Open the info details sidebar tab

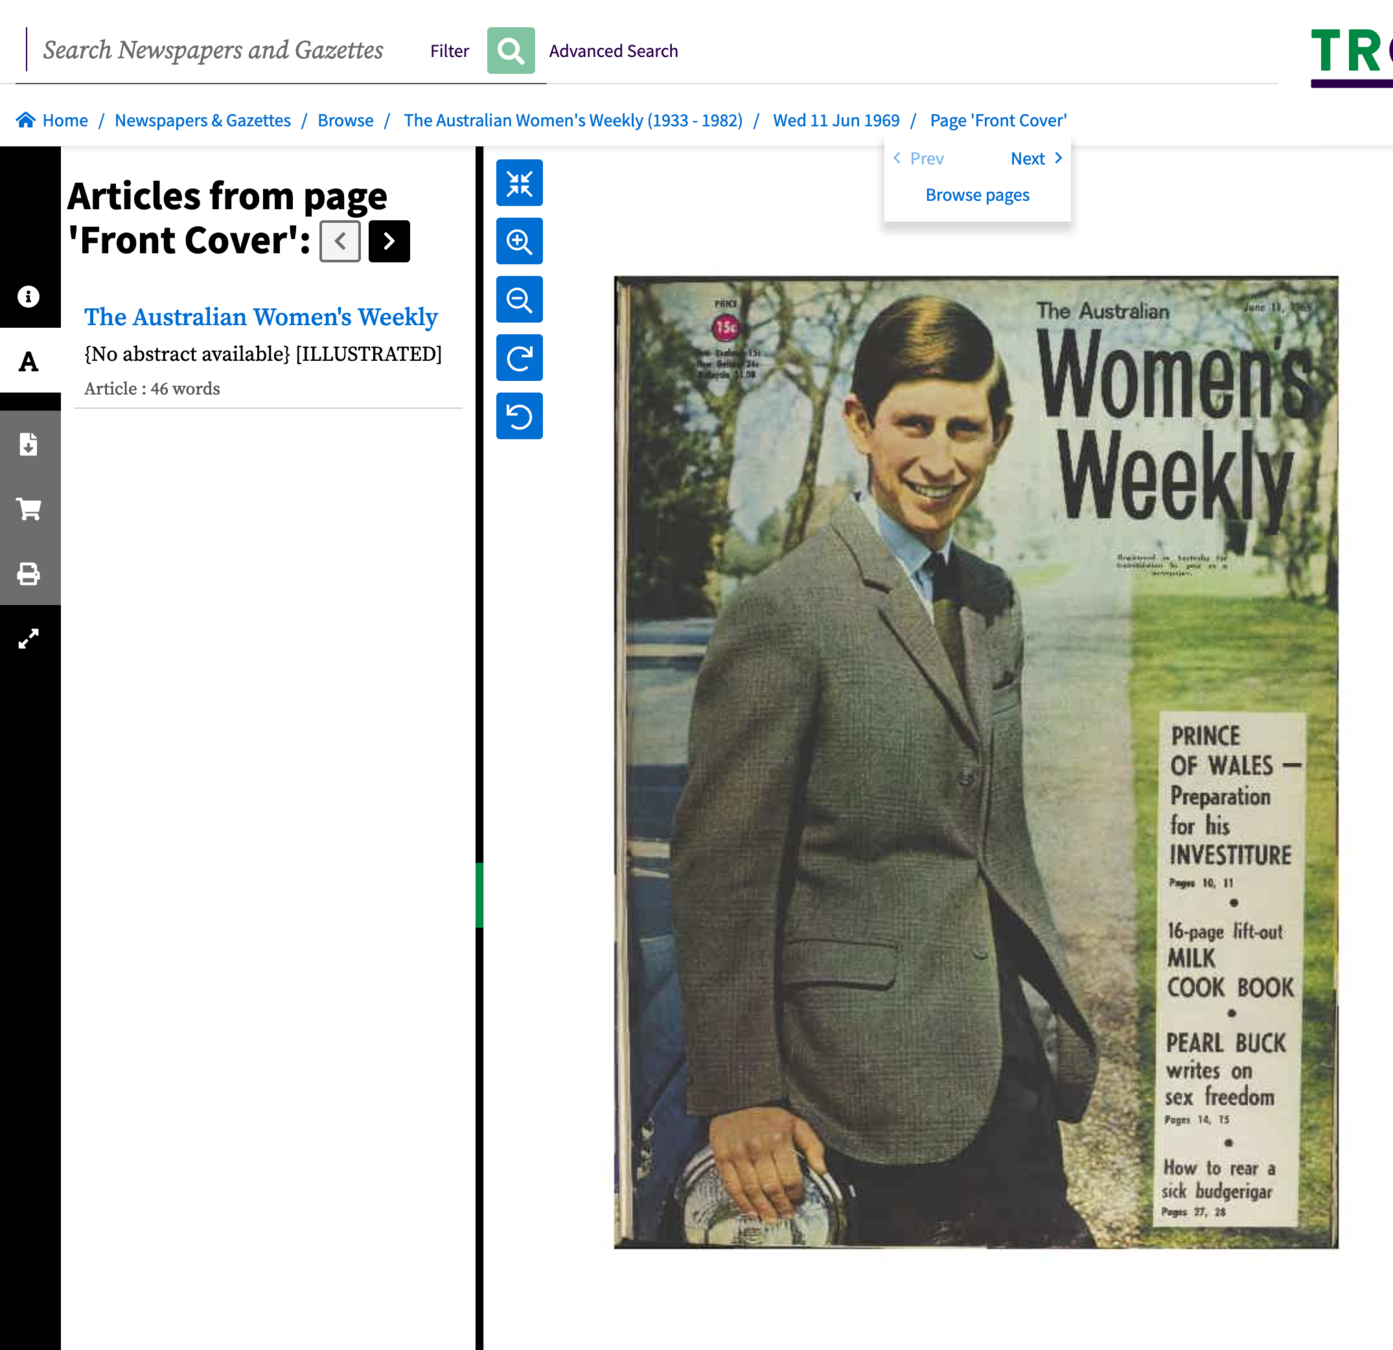click(x=29, y=297)
